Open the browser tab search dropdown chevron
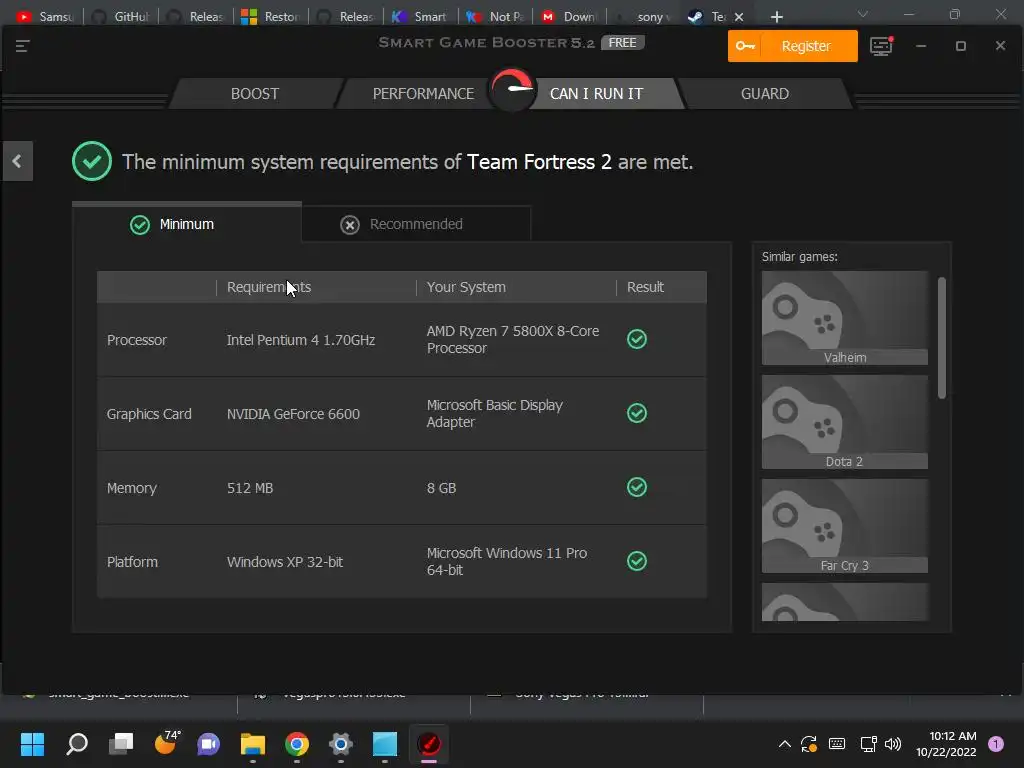This screenshot has width=1024, height=768. pyautogui.click(x=863, y=14)
